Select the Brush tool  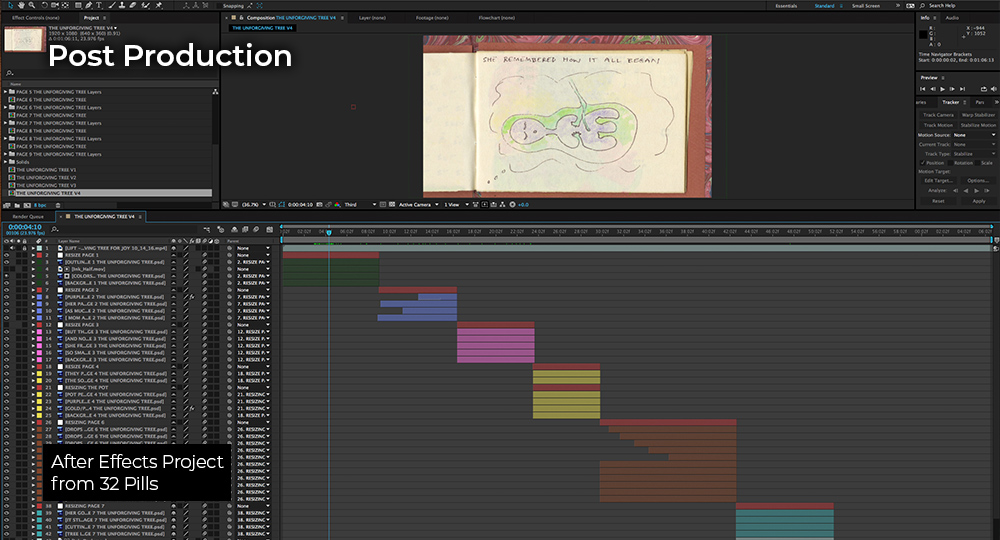pos(112,5)
